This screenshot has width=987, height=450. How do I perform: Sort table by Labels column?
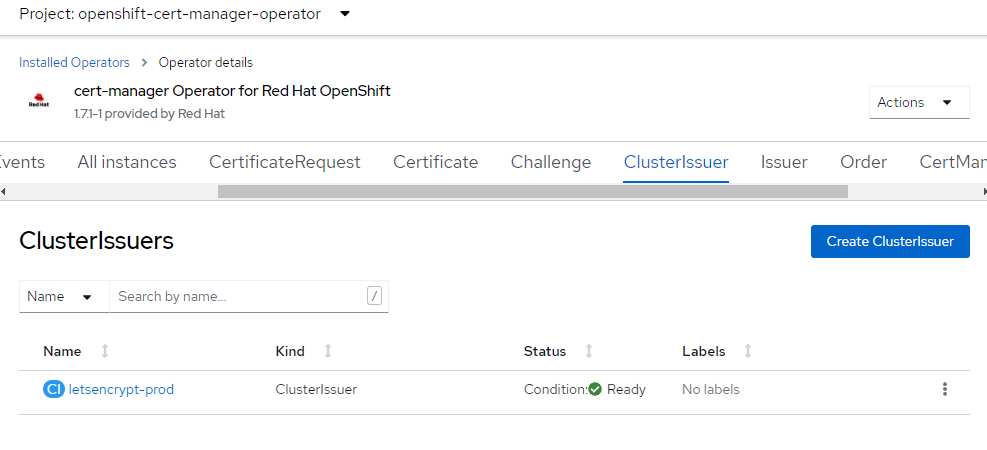(748, 351)
